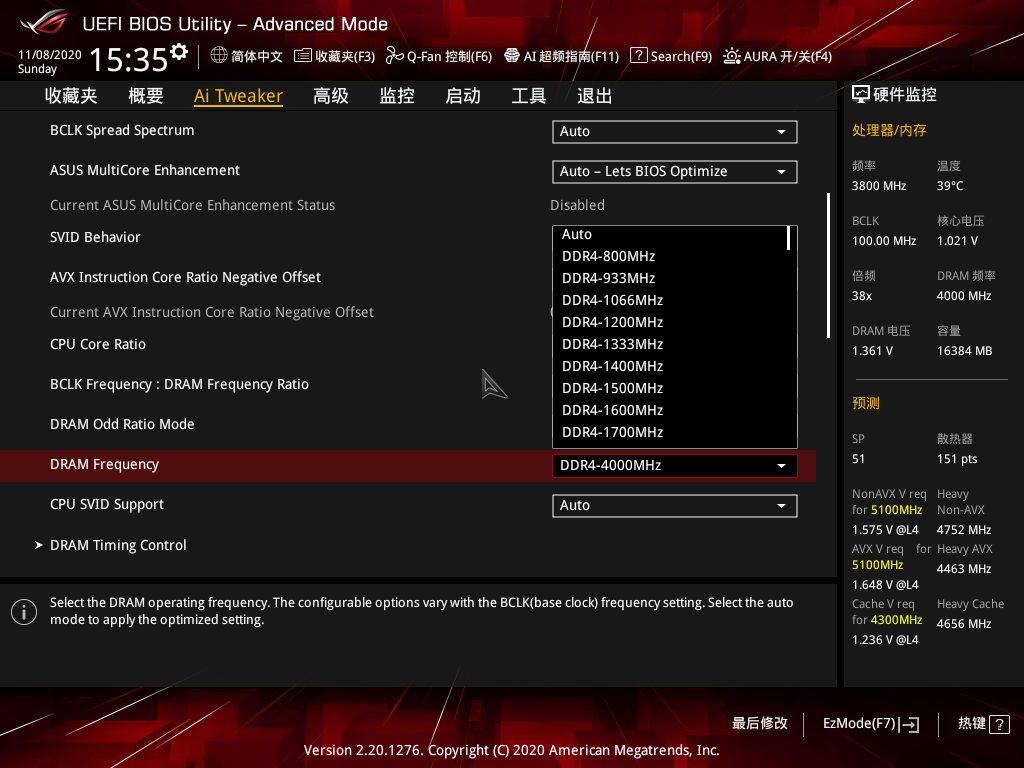The width and height of the screenshot is (1024, 768).
Task: Click the 1.361 V DRAM voltage value
Action: point(872,351)
